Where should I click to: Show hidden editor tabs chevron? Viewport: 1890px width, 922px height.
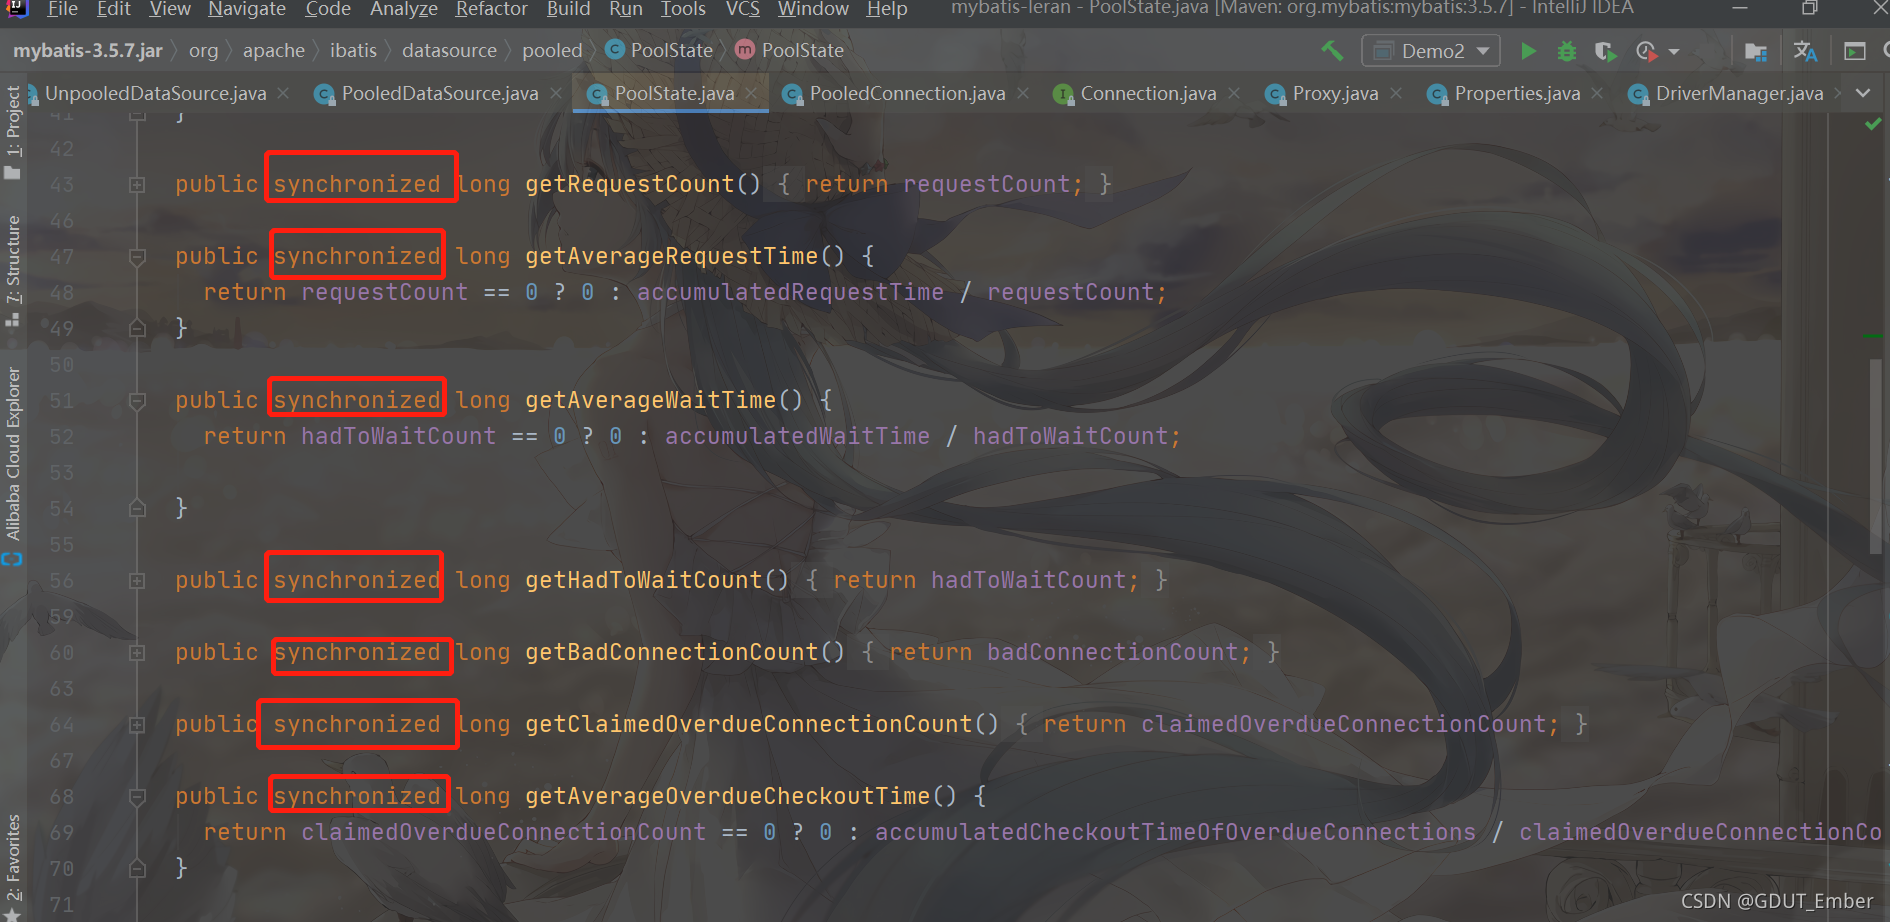click(1863, 93)
